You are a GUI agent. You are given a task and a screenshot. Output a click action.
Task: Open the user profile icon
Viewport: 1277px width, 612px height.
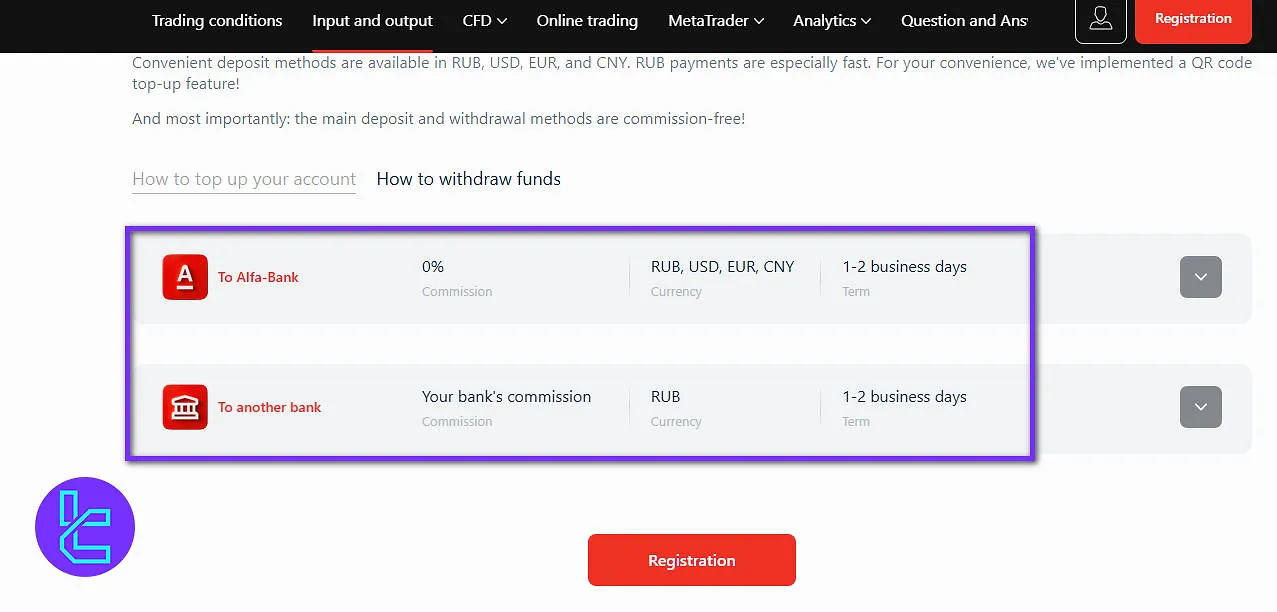[x=1100, y=20]
